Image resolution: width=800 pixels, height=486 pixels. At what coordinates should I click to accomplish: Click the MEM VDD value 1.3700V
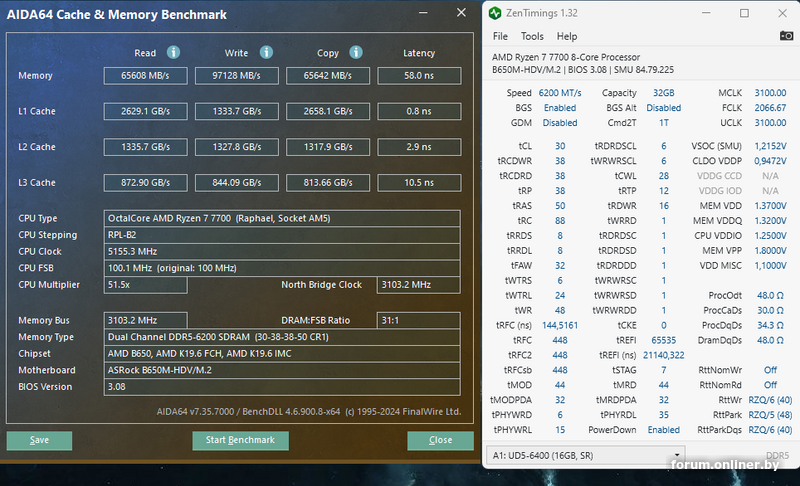pos(770,206)
